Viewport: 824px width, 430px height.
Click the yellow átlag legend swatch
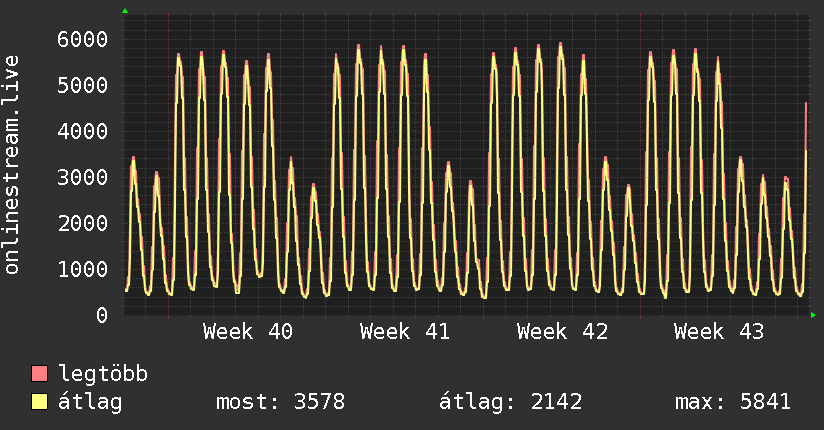point(39,402)
